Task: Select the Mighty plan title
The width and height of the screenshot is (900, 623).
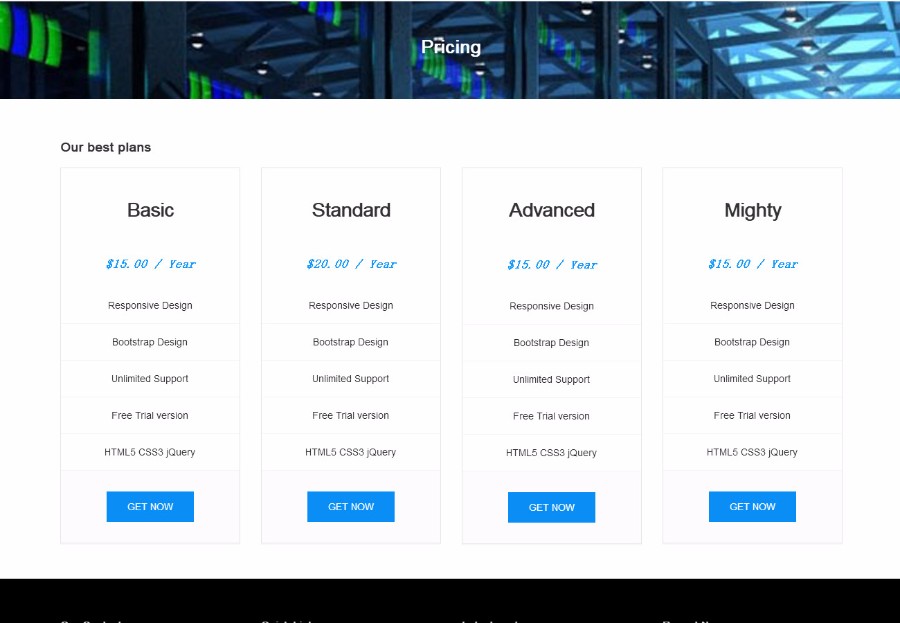Action: coord(752,211)
